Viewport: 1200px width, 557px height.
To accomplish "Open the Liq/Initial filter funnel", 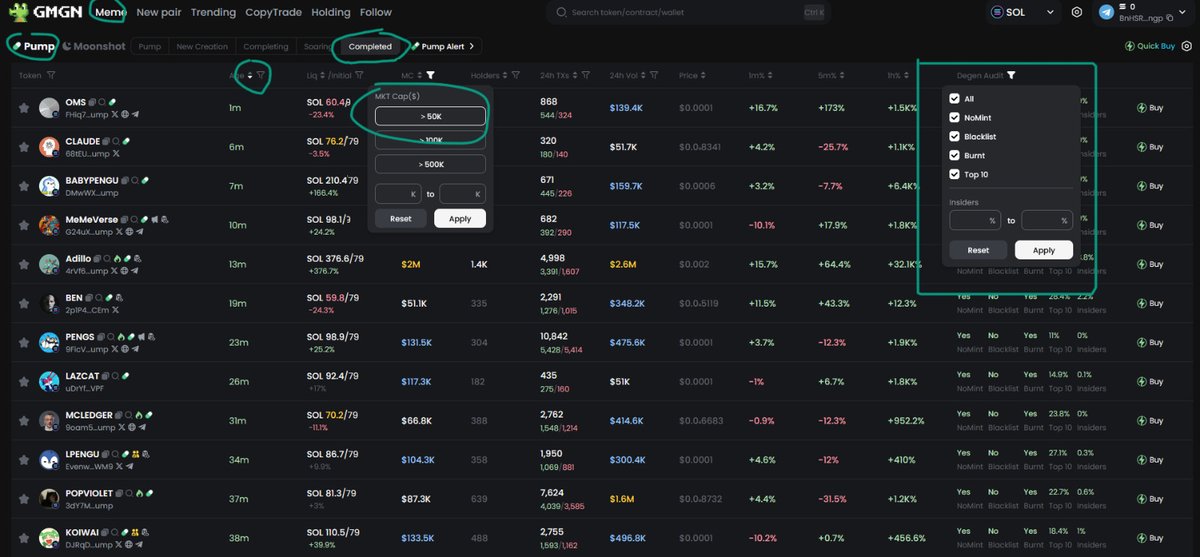I will pyautogui.click(x=361, y=75).
